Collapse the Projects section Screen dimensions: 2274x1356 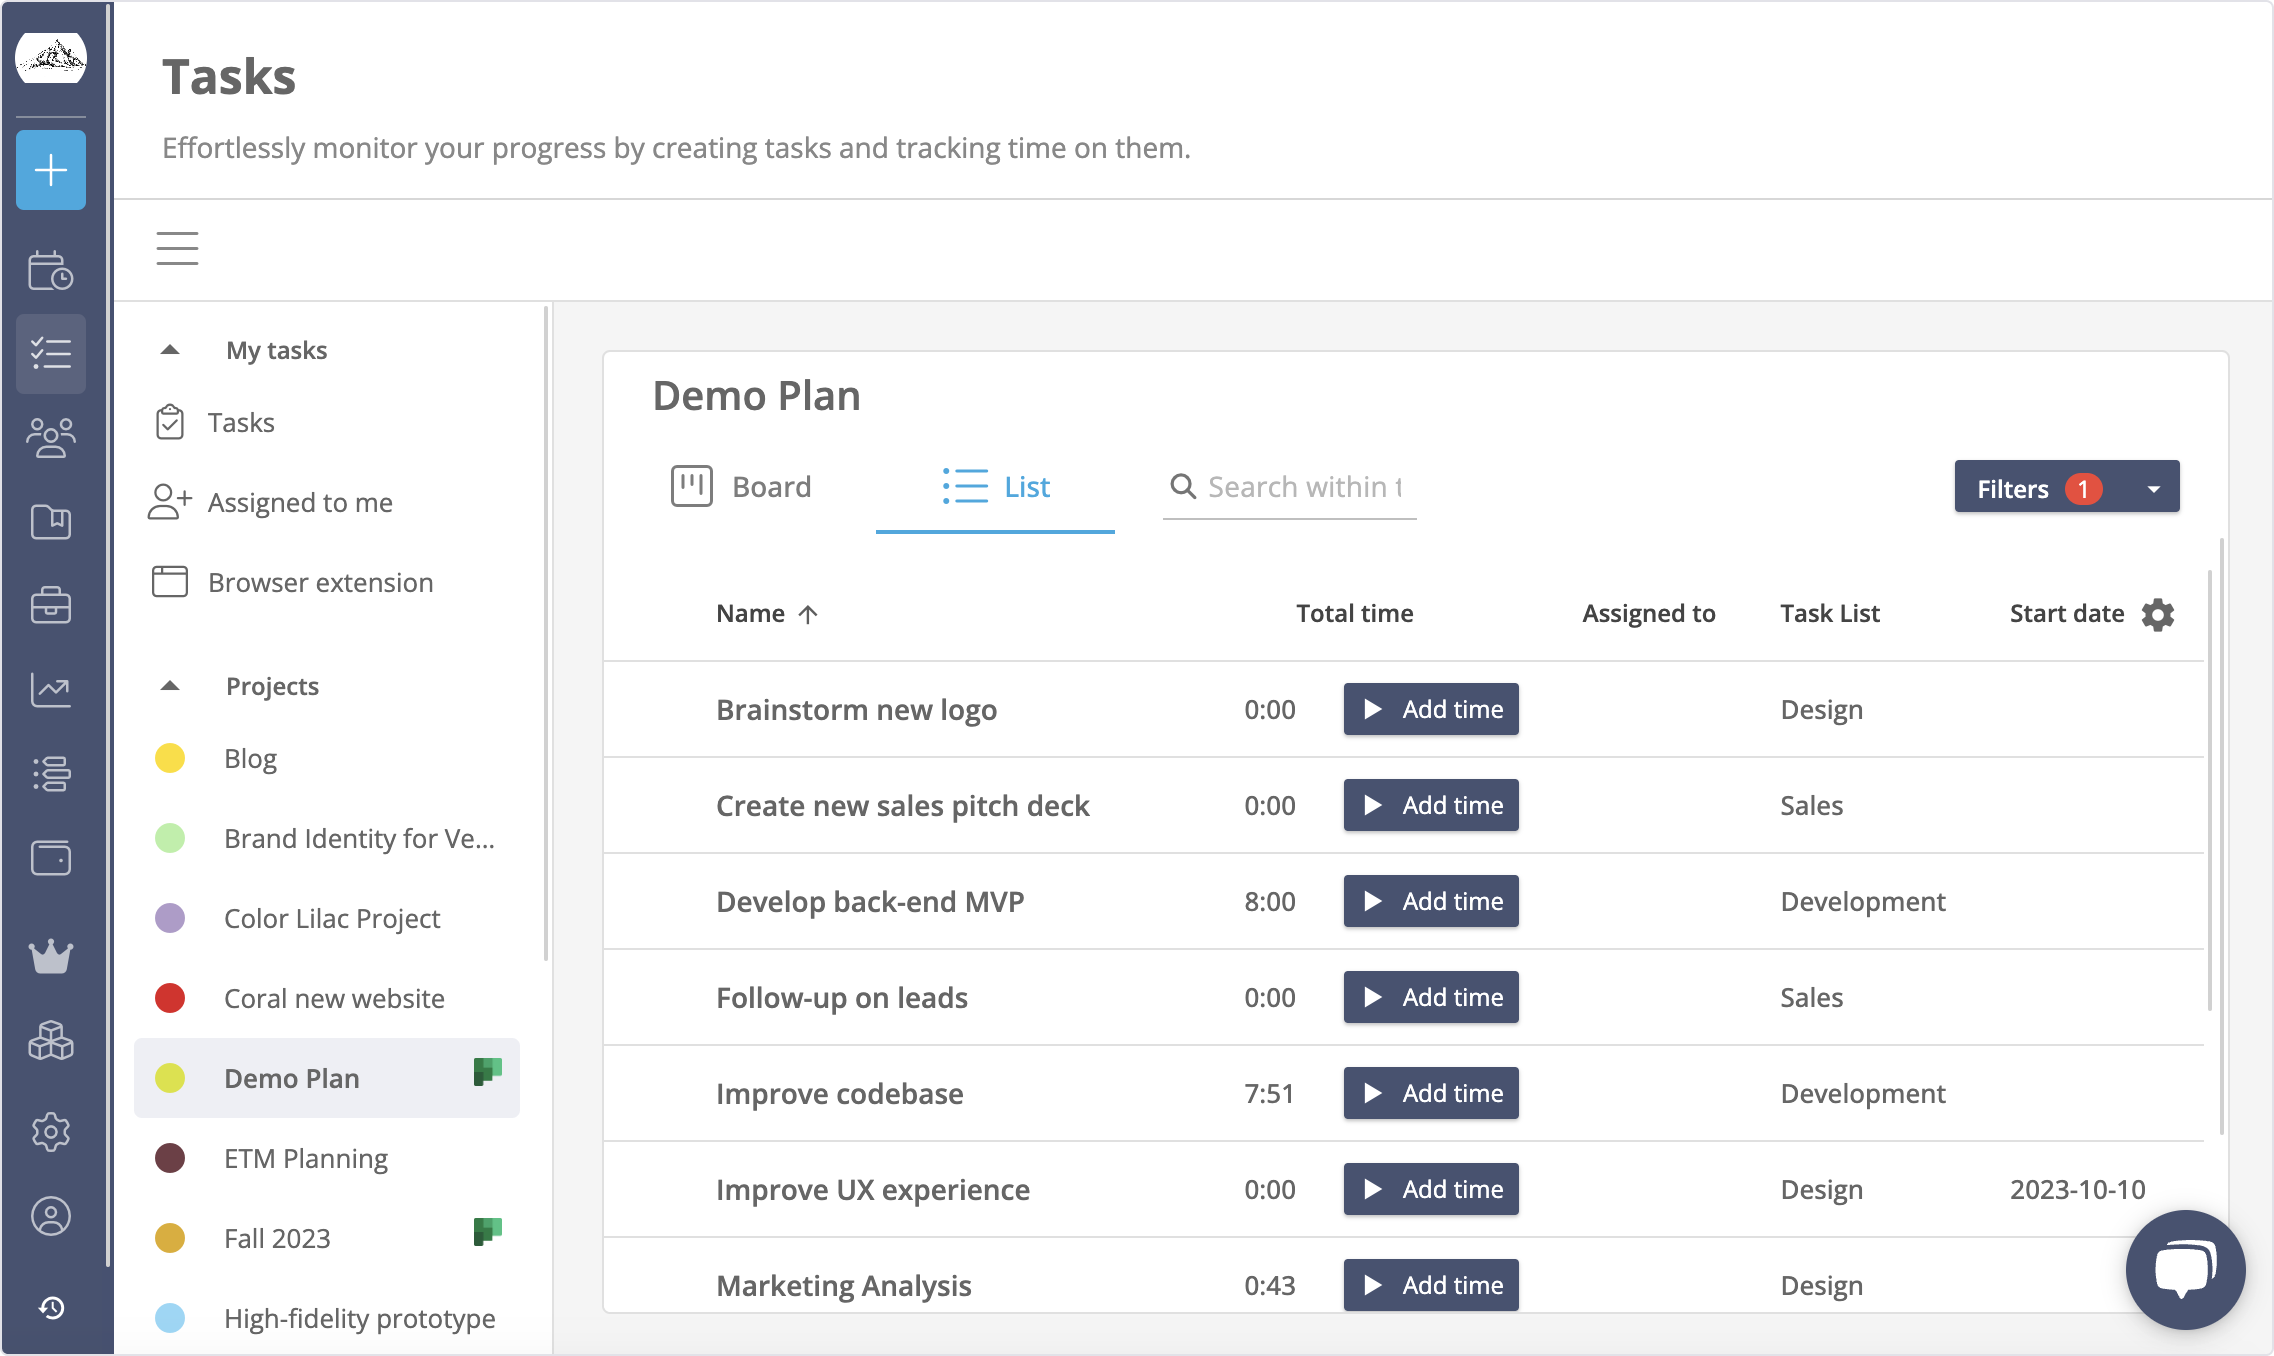click(170, 685)
